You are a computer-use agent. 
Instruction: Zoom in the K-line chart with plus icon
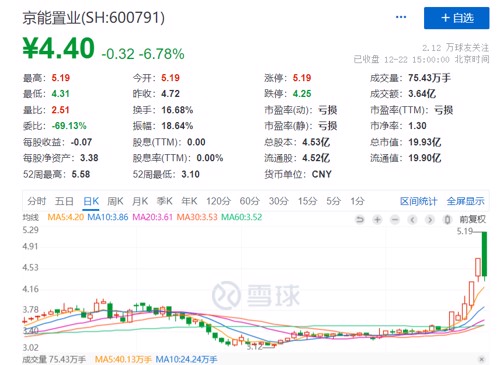coord(377,220)
